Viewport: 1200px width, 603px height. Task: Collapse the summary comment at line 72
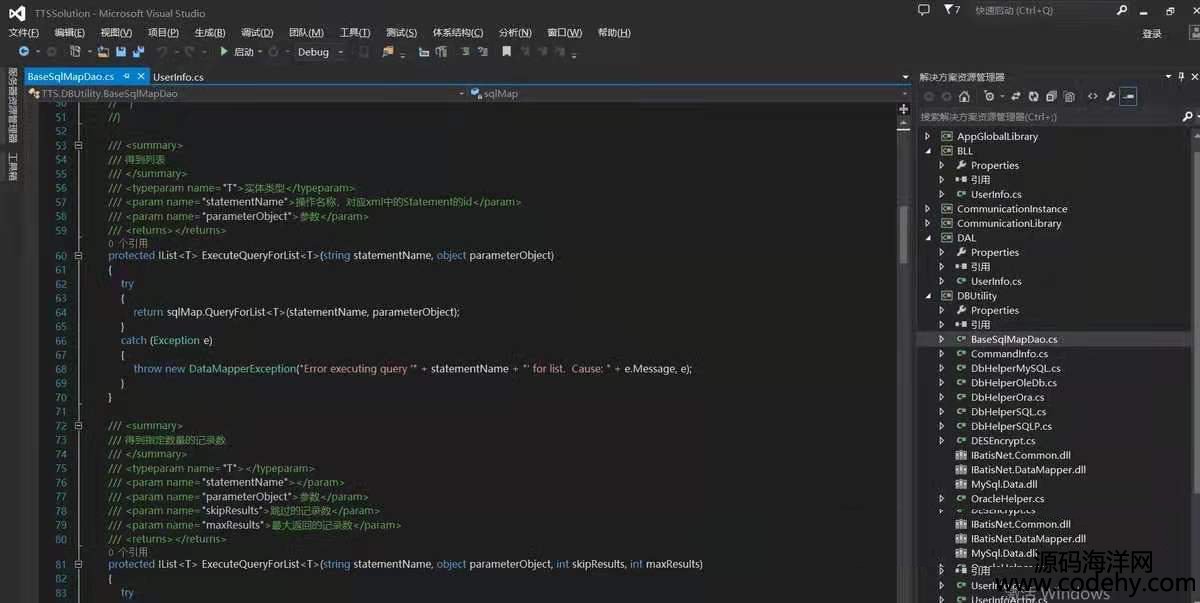[x=78, y=426]
